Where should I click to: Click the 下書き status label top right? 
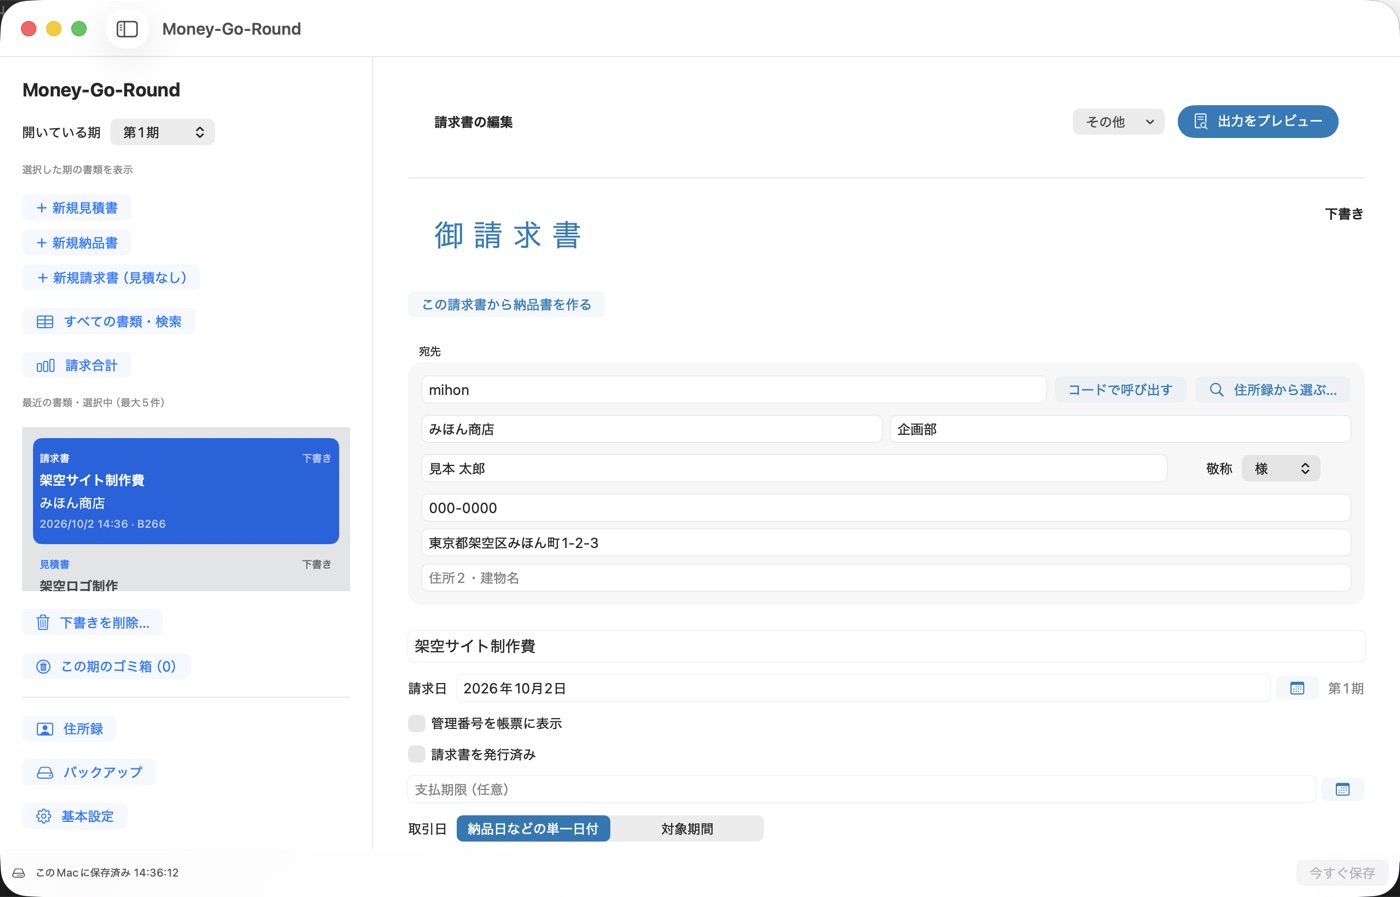pyautogui.click(x=1344, y=214)
